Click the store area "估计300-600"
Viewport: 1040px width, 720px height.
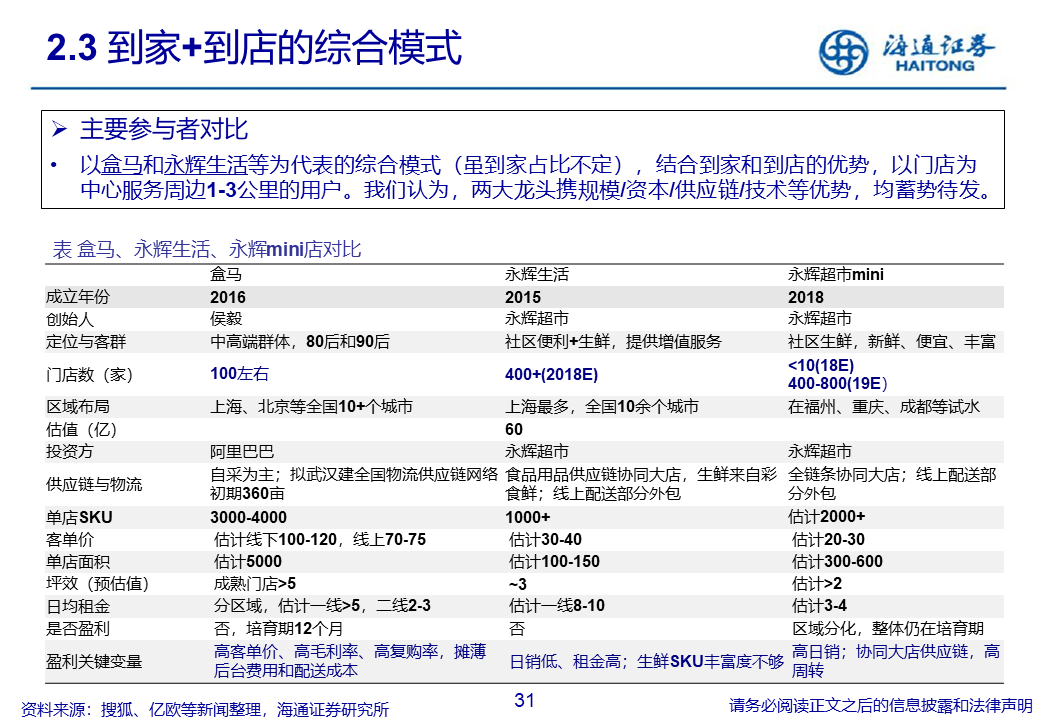pos(837,562)
